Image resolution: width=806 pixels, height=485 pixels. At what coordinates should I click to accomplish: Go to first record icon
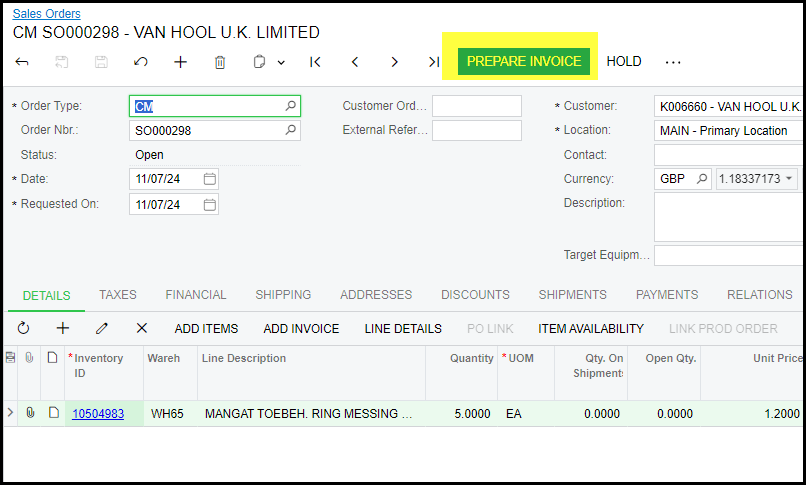[x=315, y=62]
